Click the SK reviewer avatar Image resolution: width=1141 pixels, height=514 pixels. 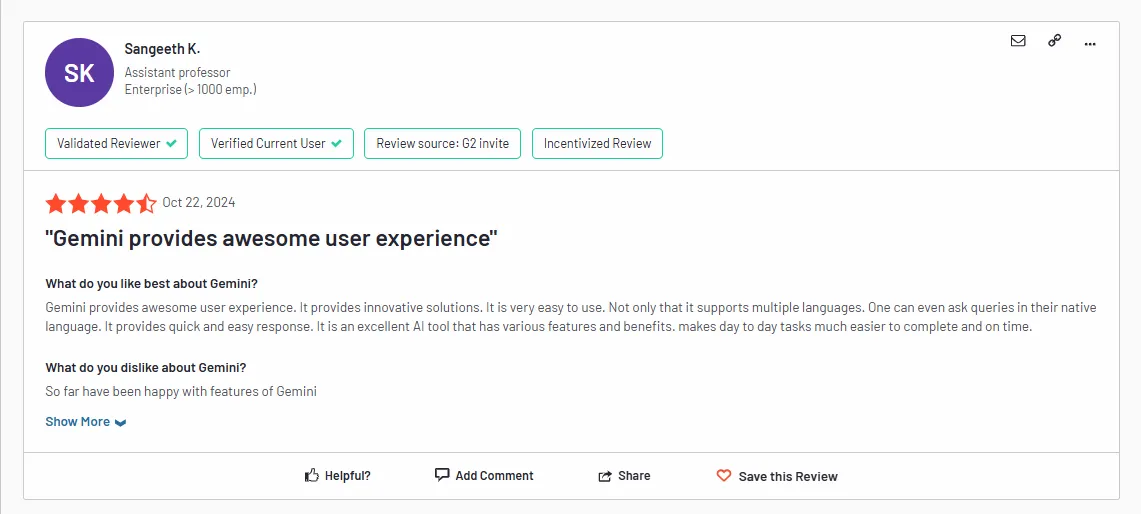79,73
